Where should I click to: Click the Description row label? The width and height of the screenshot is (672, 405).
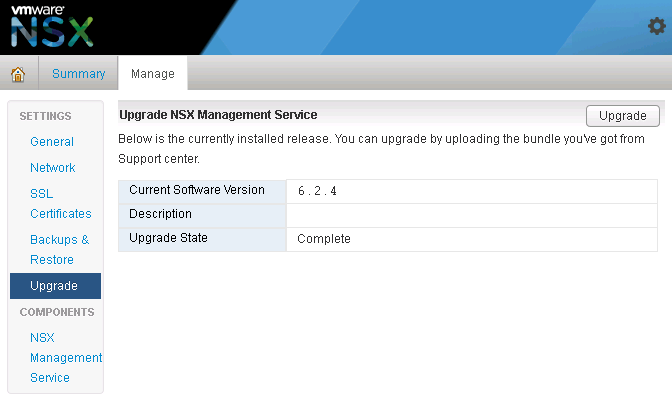click(160, 214)
